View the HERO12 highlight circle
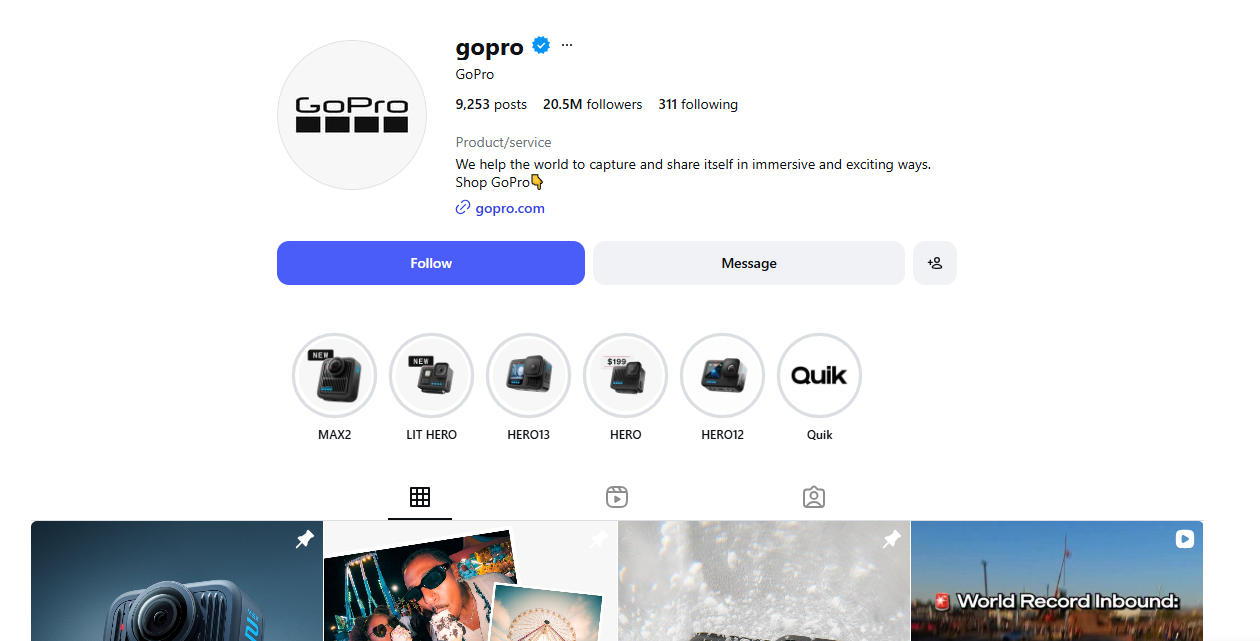 point(722,375)
